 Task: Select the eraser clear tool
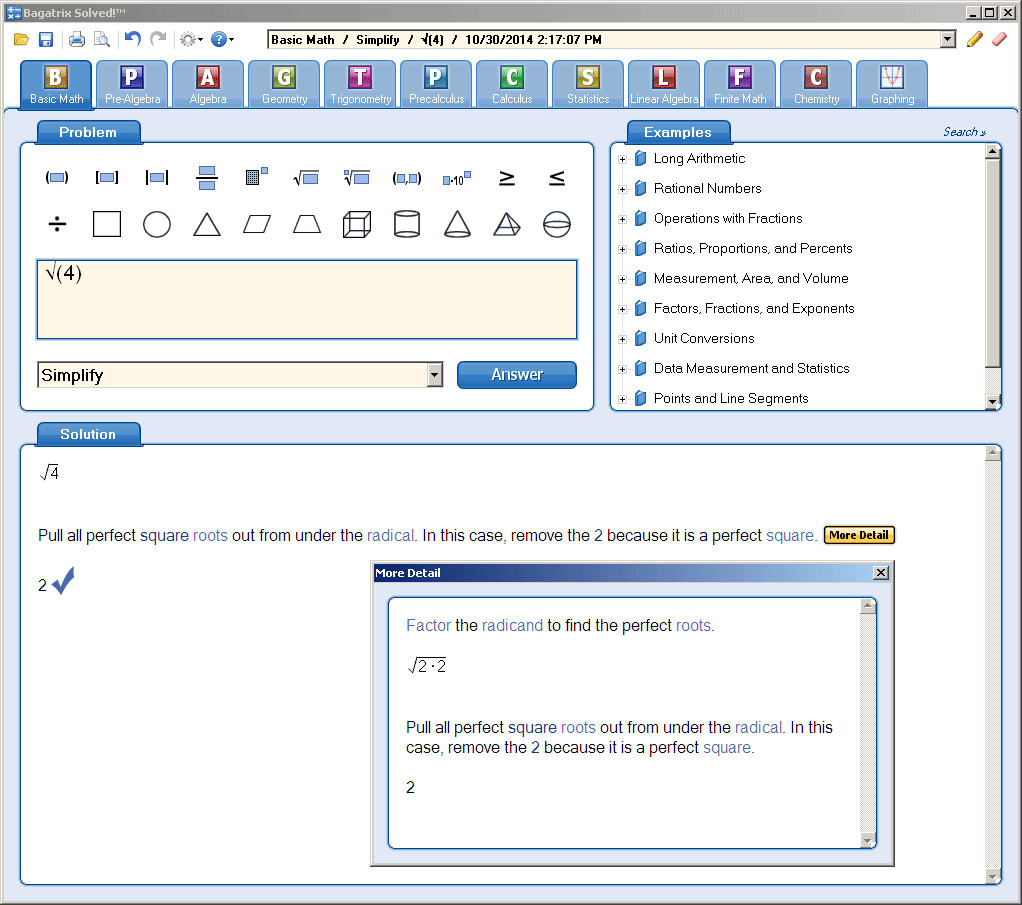tap(999, 39)
